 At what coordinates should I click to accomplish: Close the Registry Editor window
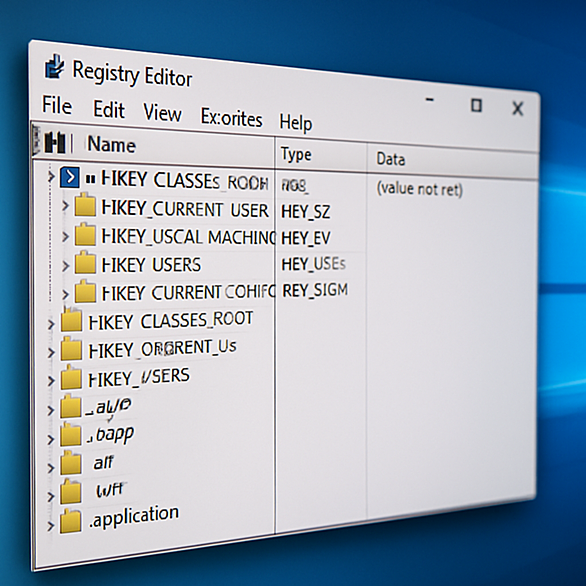(518, 108)
